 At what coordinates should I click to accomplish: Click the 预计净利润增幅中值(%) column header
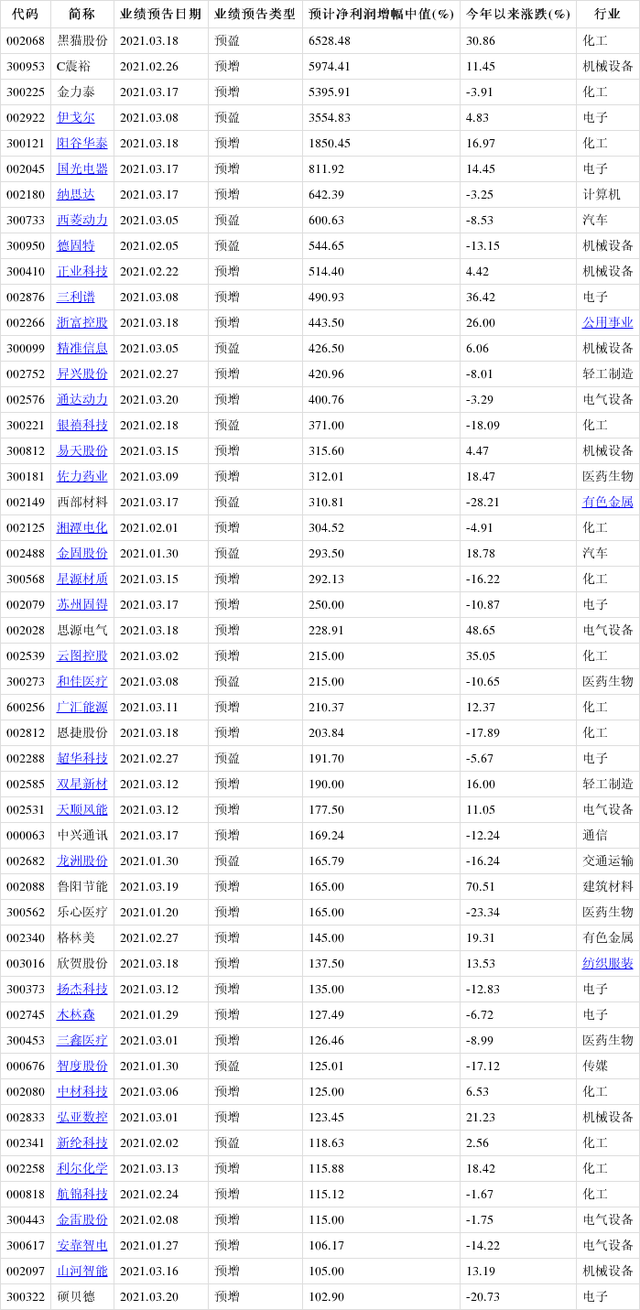(x=381, y=15)
